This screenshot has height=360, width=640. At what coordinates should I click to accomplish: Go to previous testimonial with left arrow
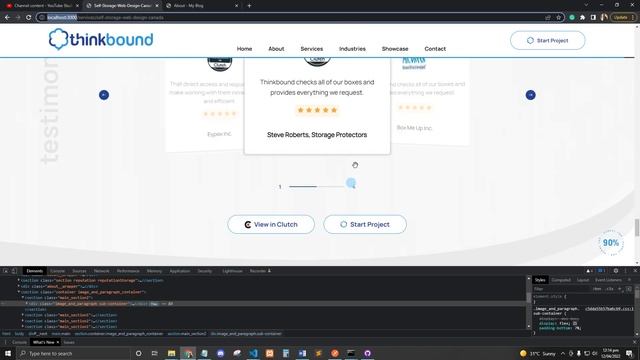104,95
